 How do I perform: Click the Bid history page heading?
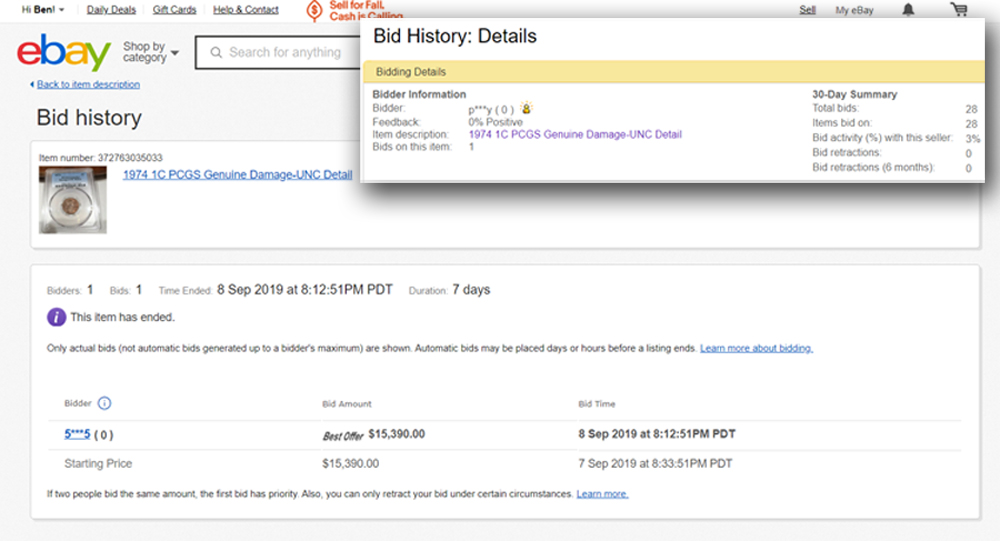pos(89,118)
